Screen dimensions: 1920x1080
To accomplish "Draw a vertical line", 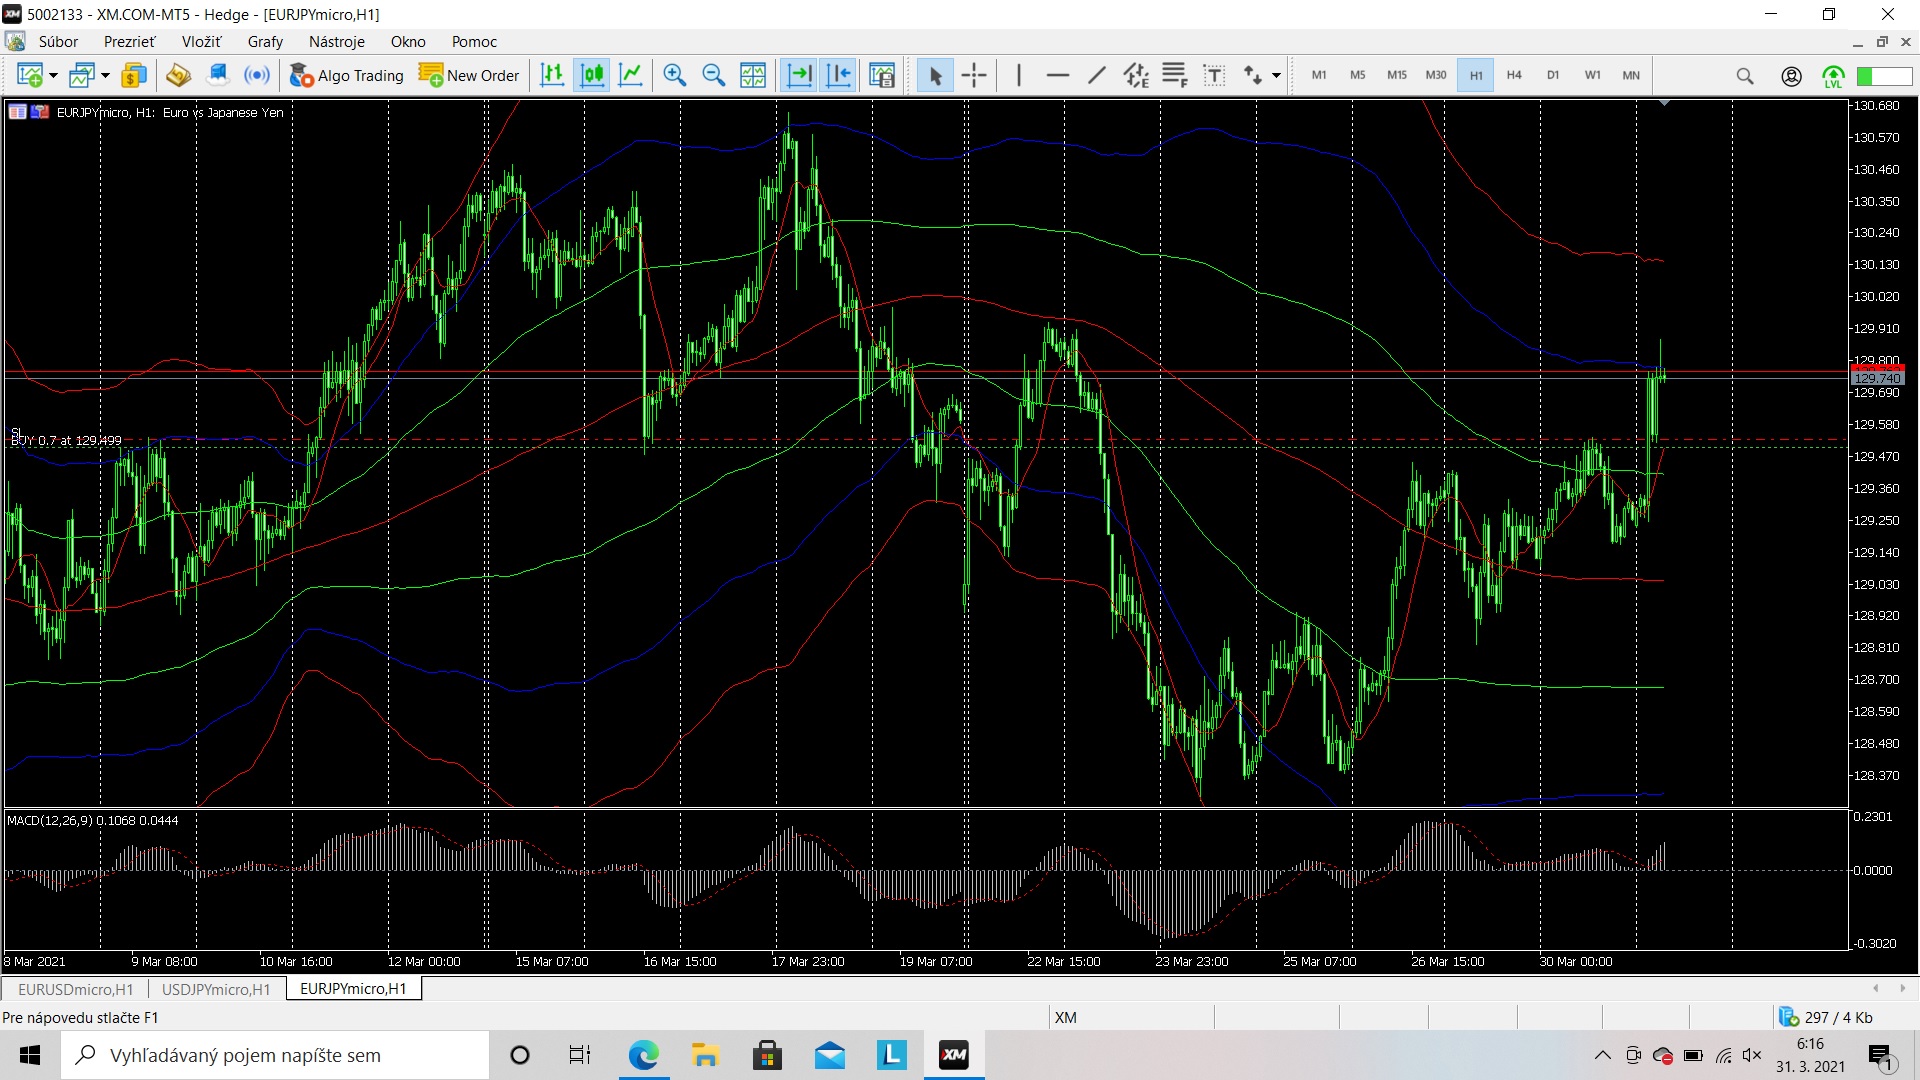I will [x=1019, y=75].
